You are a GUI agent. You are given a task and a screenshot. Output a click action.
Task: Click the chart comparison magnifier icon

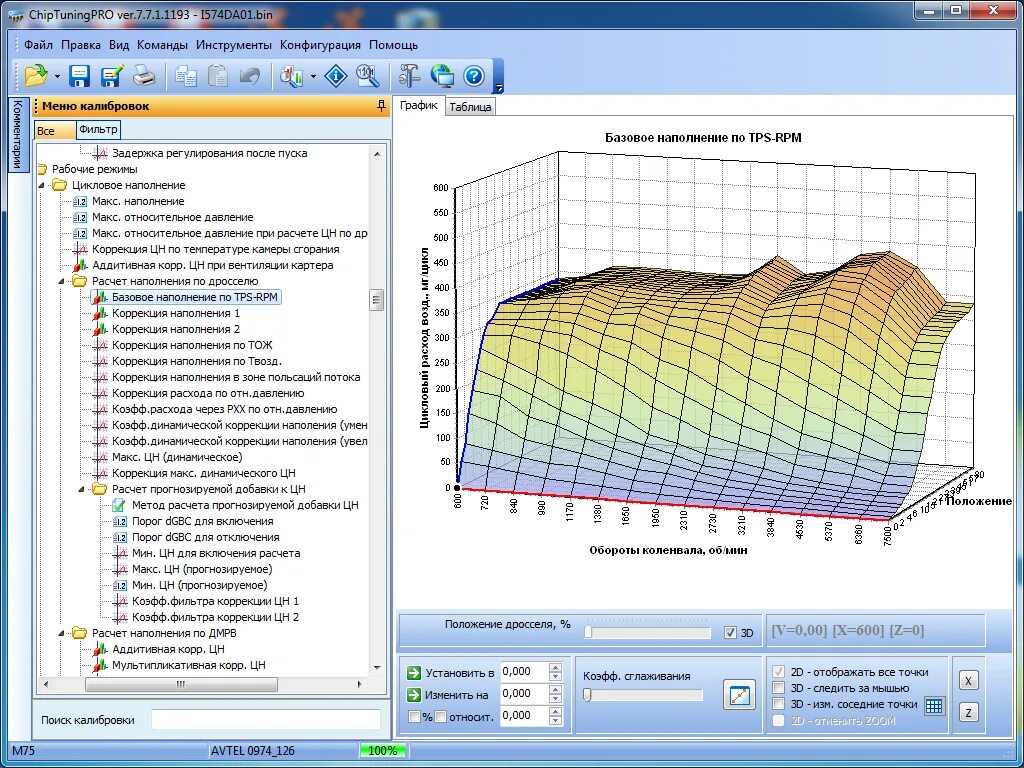(292, 76)
